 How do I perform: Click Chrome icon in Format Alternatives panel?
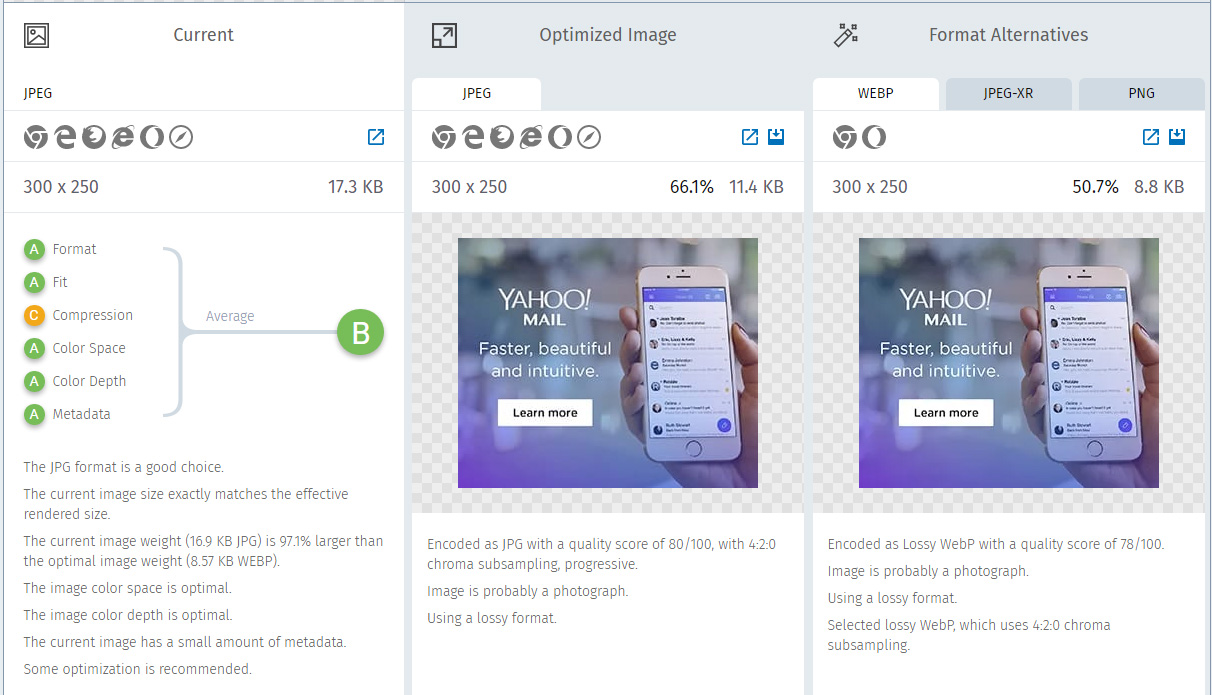tap(845, 137)
